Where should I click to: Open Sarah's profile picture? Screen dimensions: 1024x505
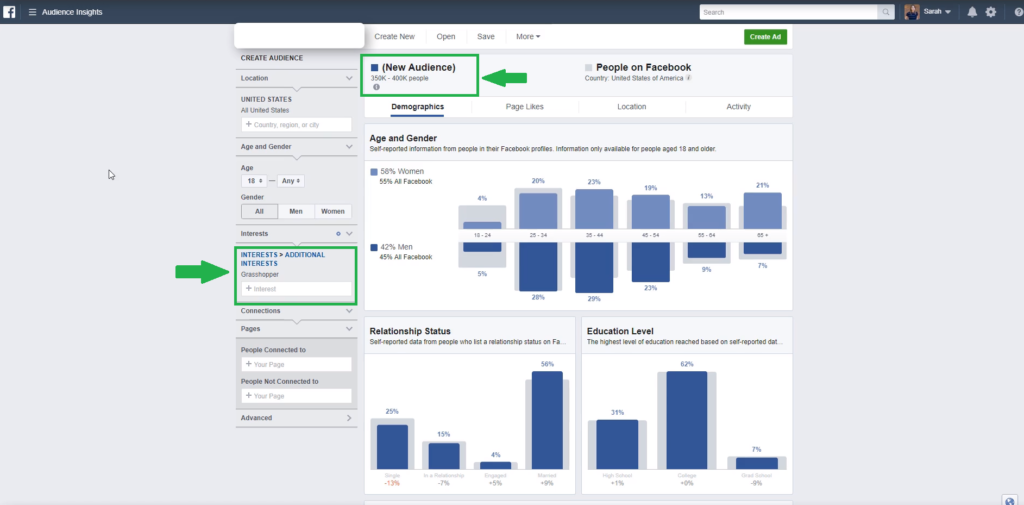click(x=912, y=12)
